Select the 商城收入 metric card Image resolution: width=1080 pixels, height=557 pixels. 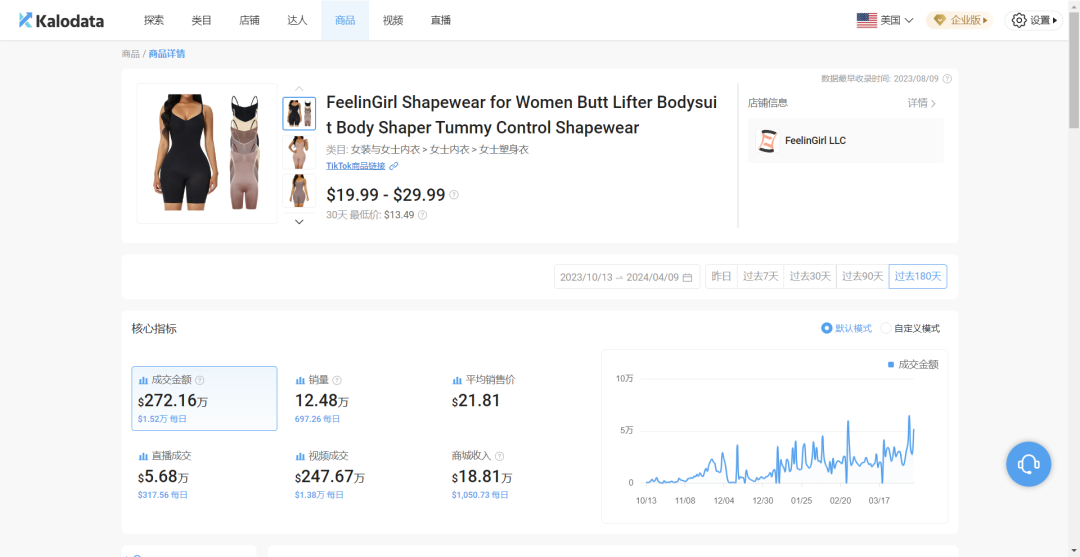(x=519, y=474)
